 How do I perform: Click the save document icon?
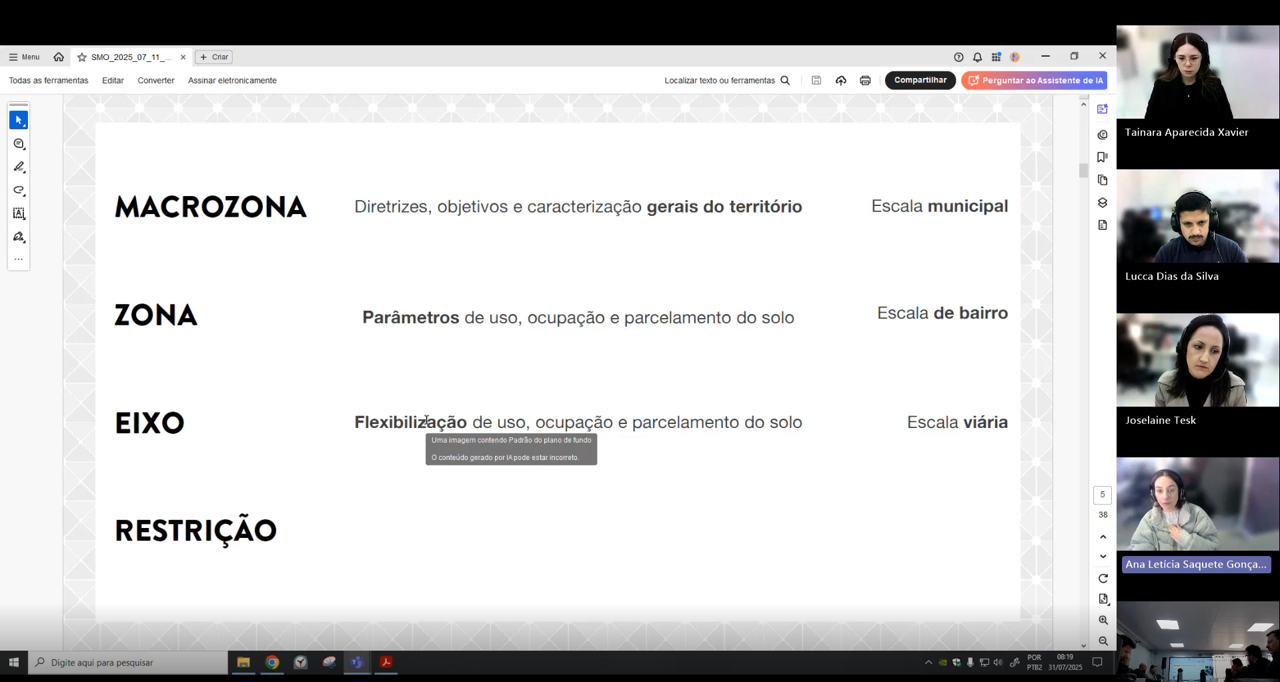pos(816,80)
